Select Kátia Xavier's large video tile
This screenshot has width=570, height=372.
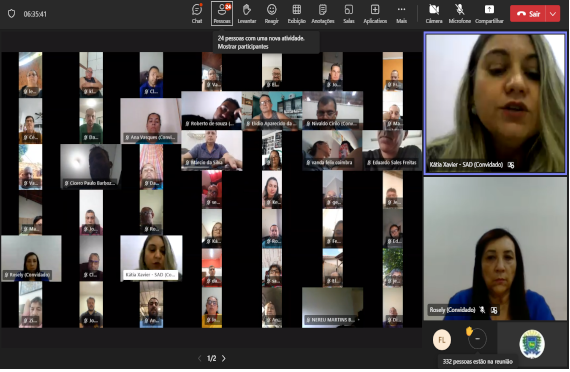point(495,103)
